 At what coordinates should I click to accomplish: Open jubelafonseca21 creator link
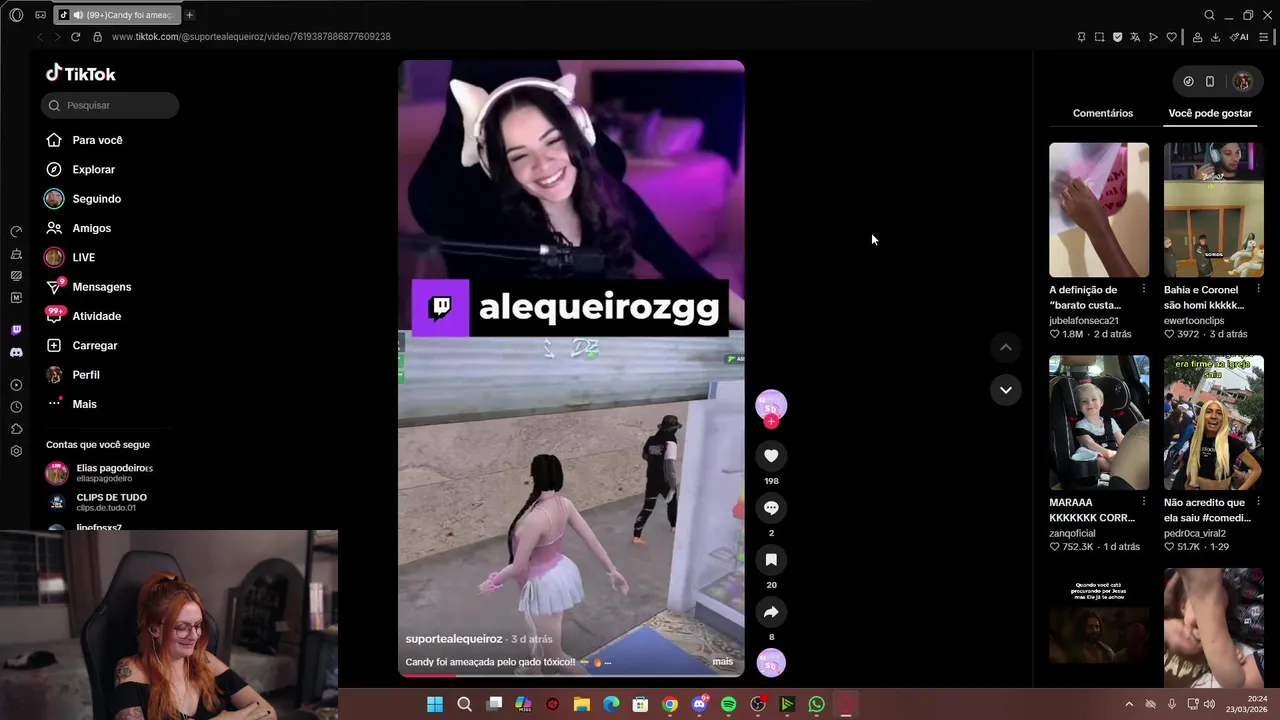(1084, 321)
